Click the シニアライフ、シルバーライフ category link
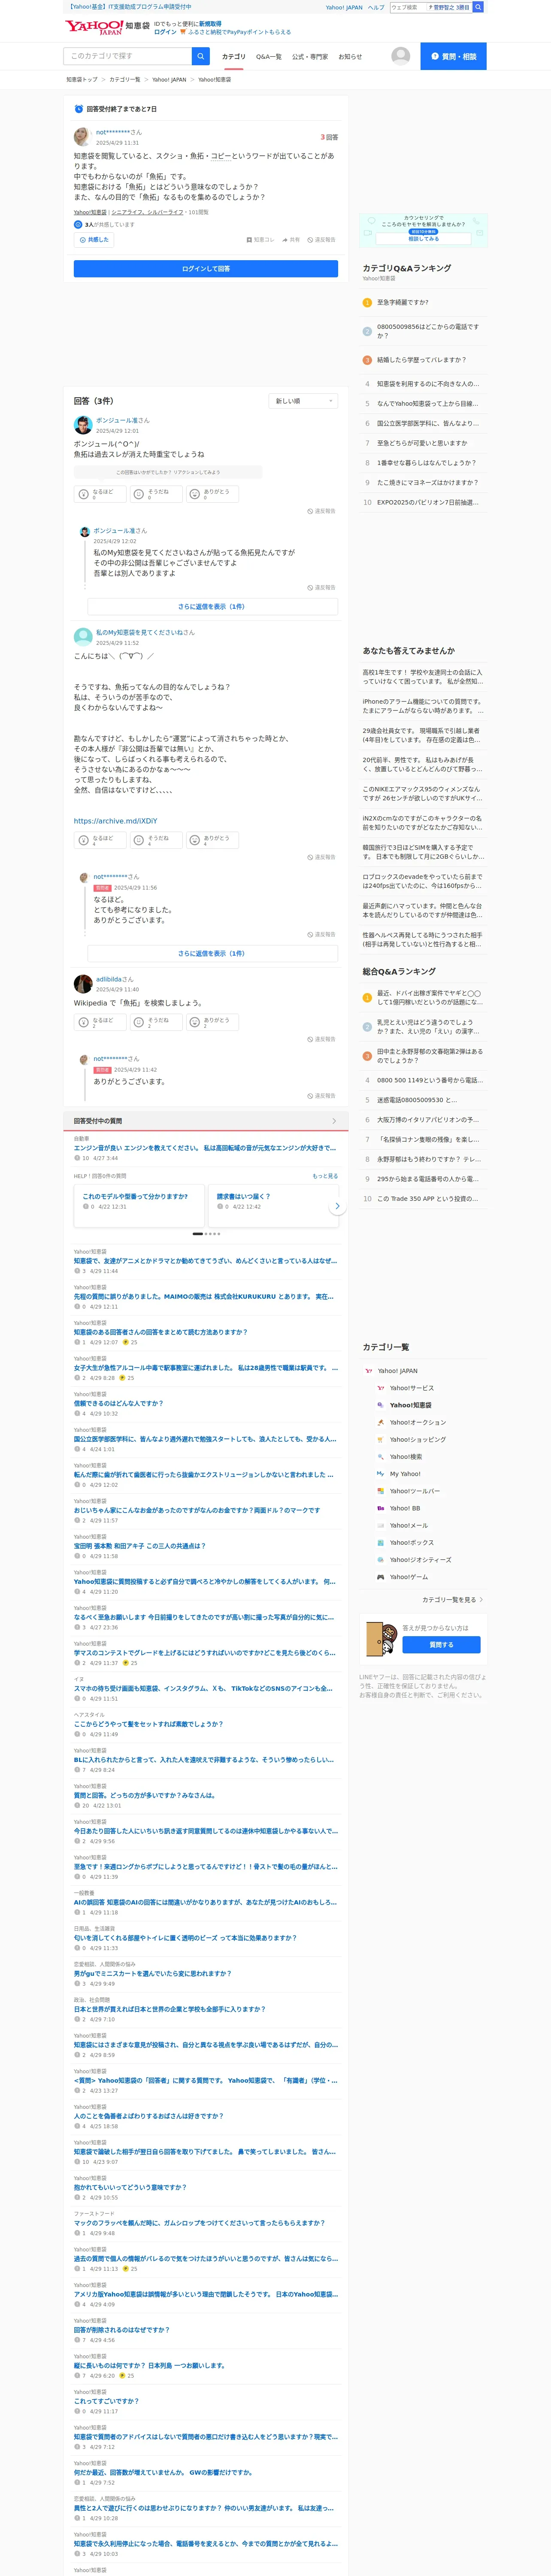Viewport: 551px width, 2576px height. 147,212
